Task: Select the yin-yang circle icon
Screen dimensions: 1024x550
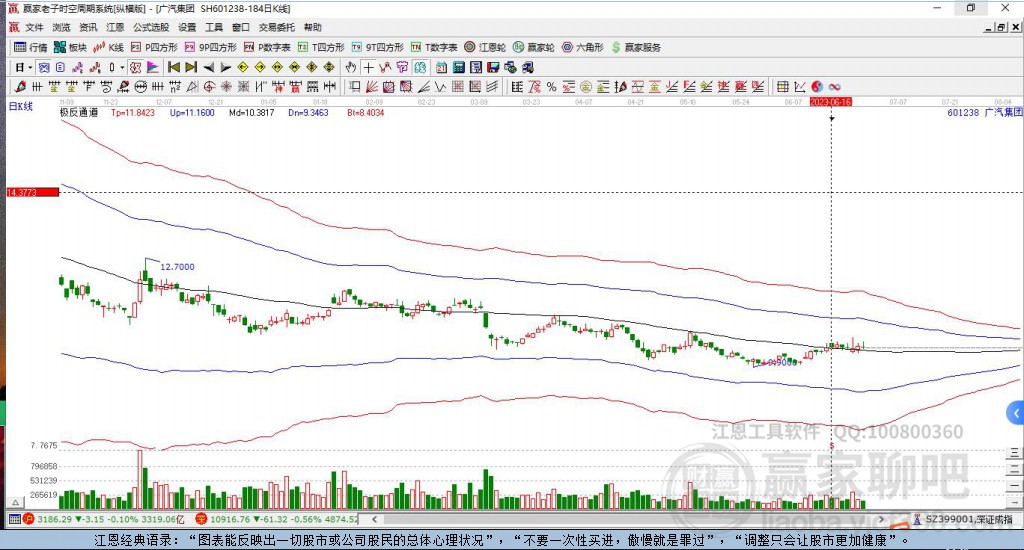Action: [816, 86]
